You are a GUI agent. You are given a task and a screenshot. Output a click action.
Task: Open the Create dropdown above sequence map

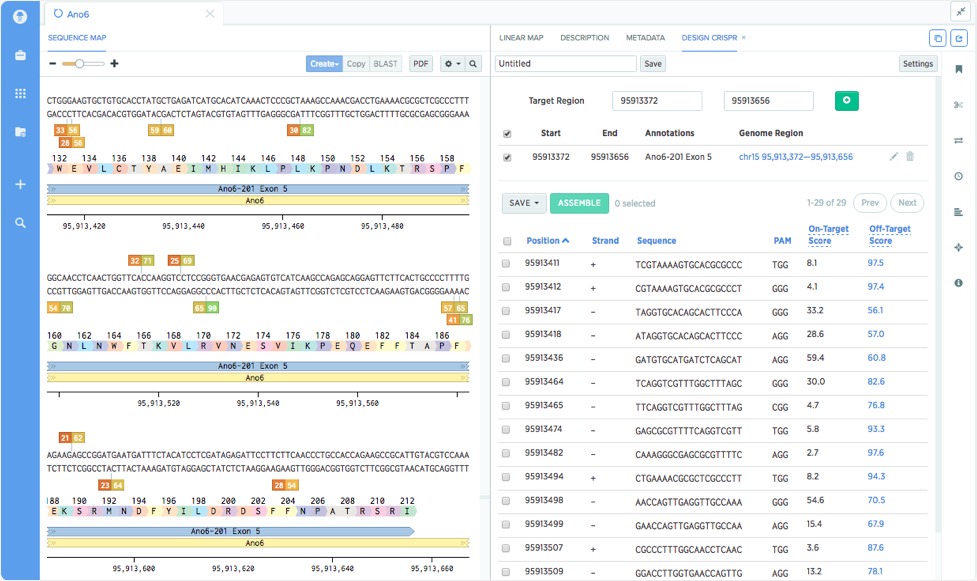[327, 63]
